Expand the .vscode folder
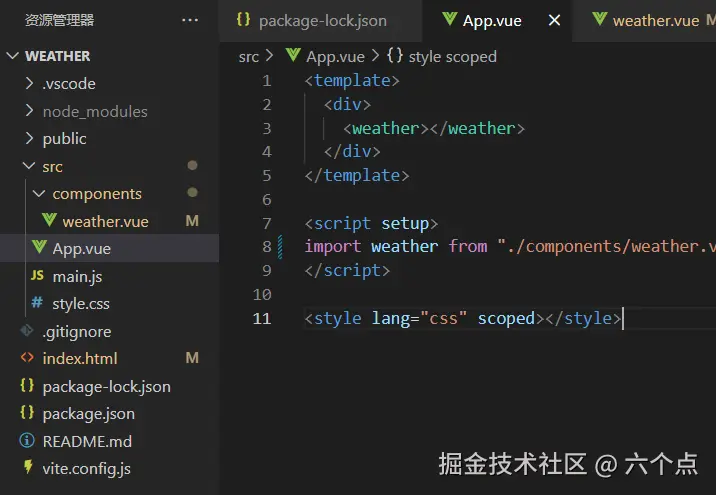The image size is (716, 495). point(29,84)
